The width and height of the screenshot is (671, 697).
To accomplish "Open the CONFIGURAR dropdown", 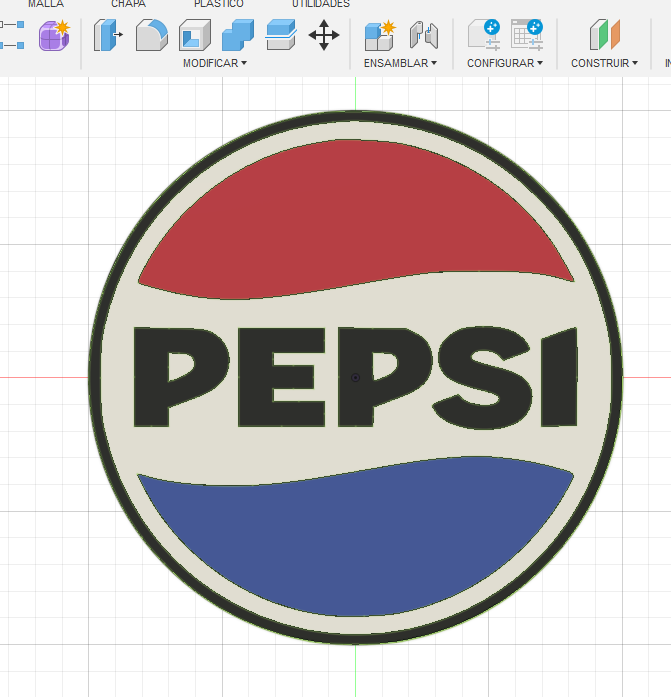I will [x=505, y=63].
